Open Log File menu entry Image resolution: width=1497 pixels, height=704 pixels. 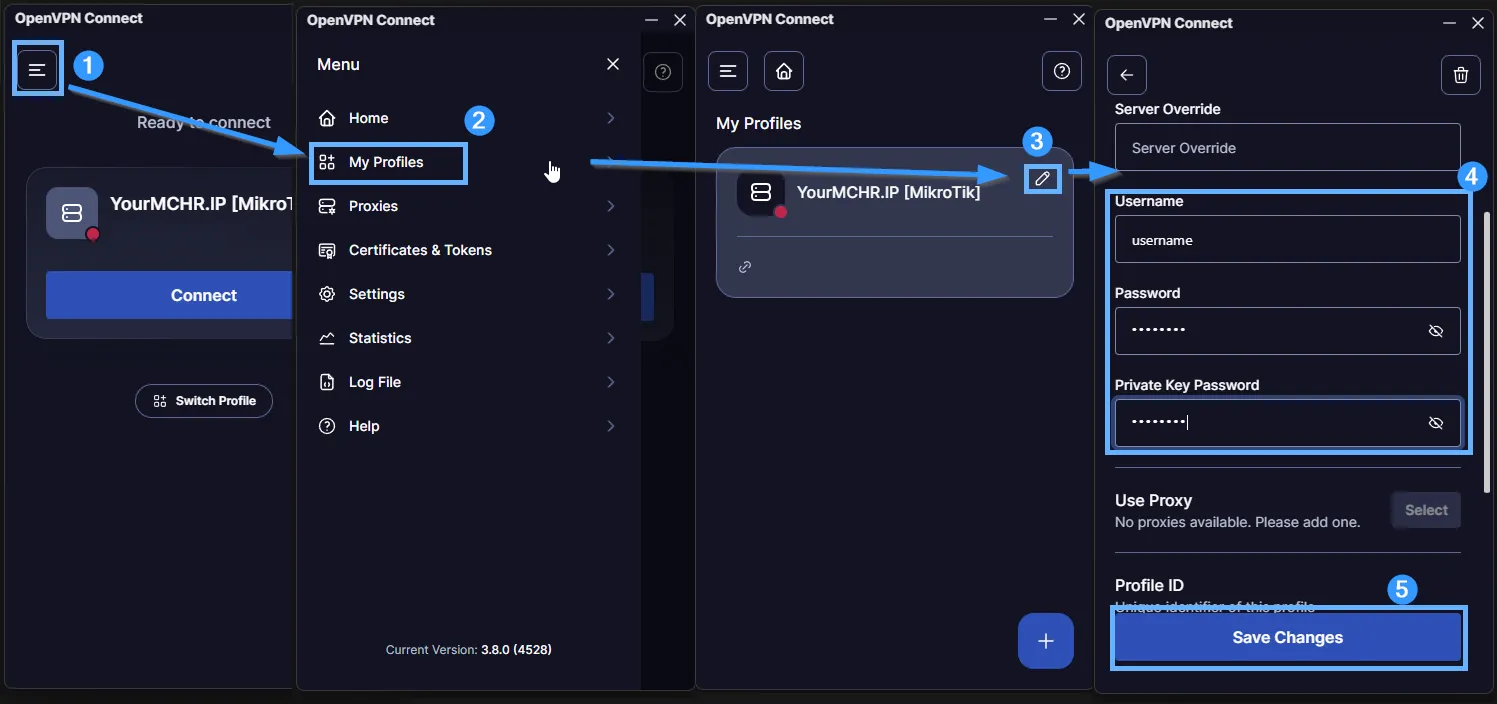click(467, 382)
